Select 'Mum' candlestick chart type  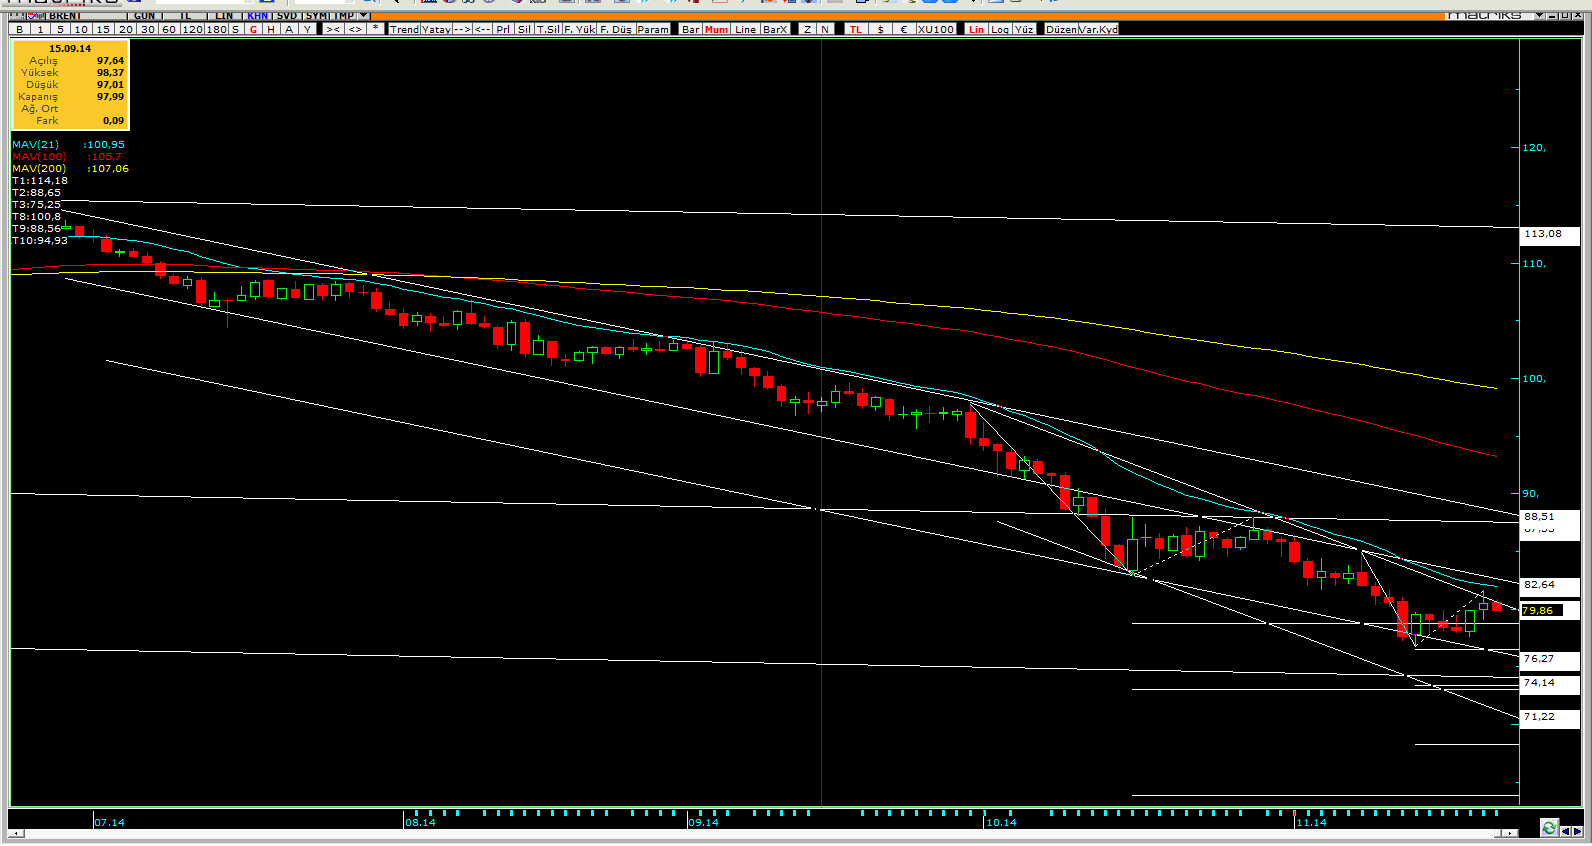click(x=716, y=29)
